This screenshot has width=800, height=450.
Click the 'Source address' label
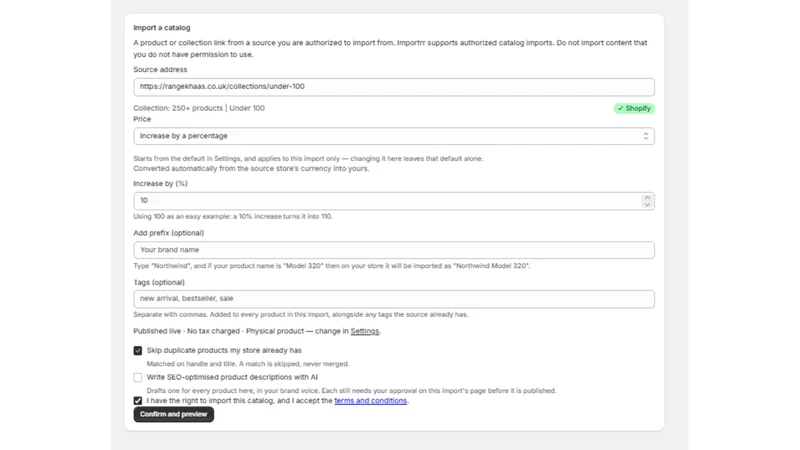[x=160, y=69]
